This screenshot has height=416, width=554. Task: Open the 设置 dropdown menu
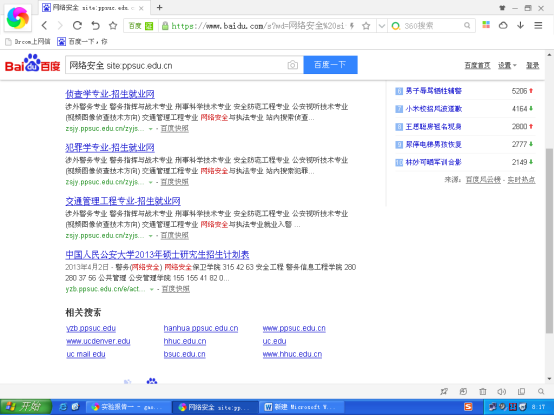[x=507, y=65]
